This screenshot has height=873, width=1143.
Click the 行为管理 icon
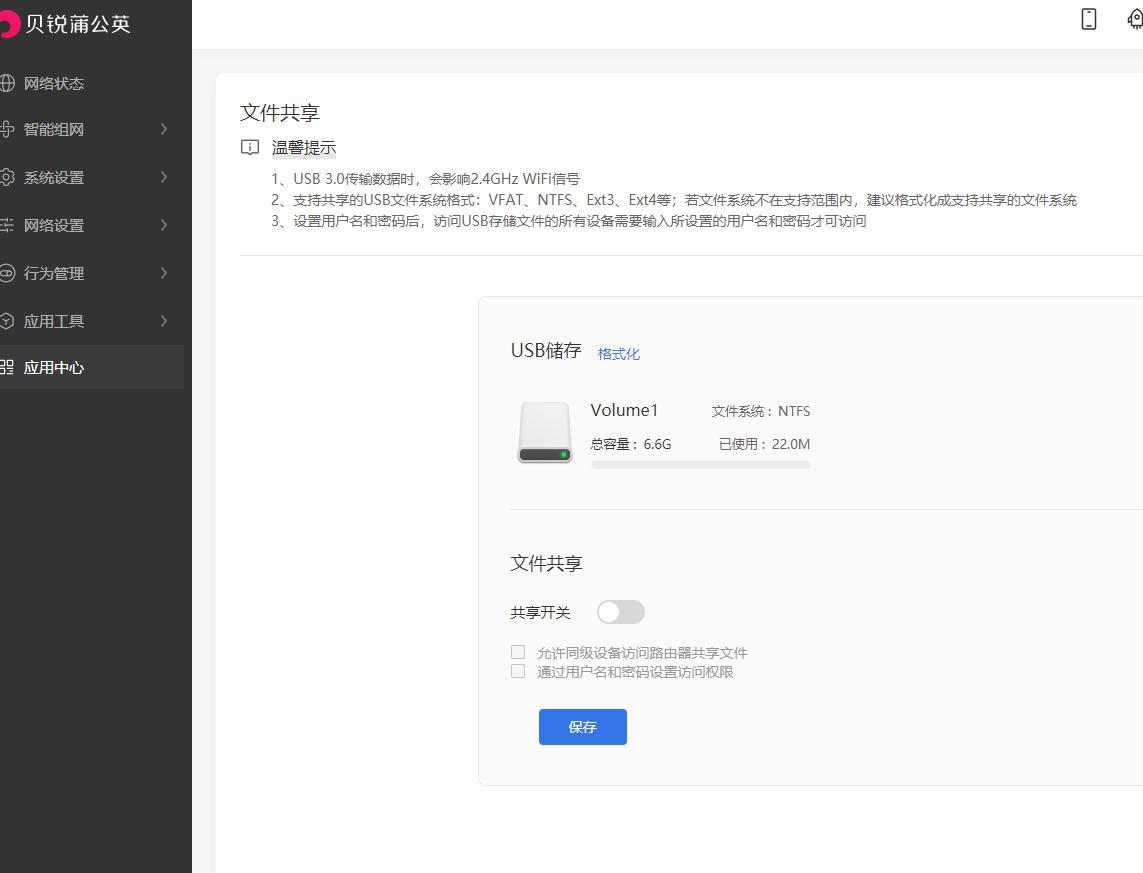pos(7,273)
